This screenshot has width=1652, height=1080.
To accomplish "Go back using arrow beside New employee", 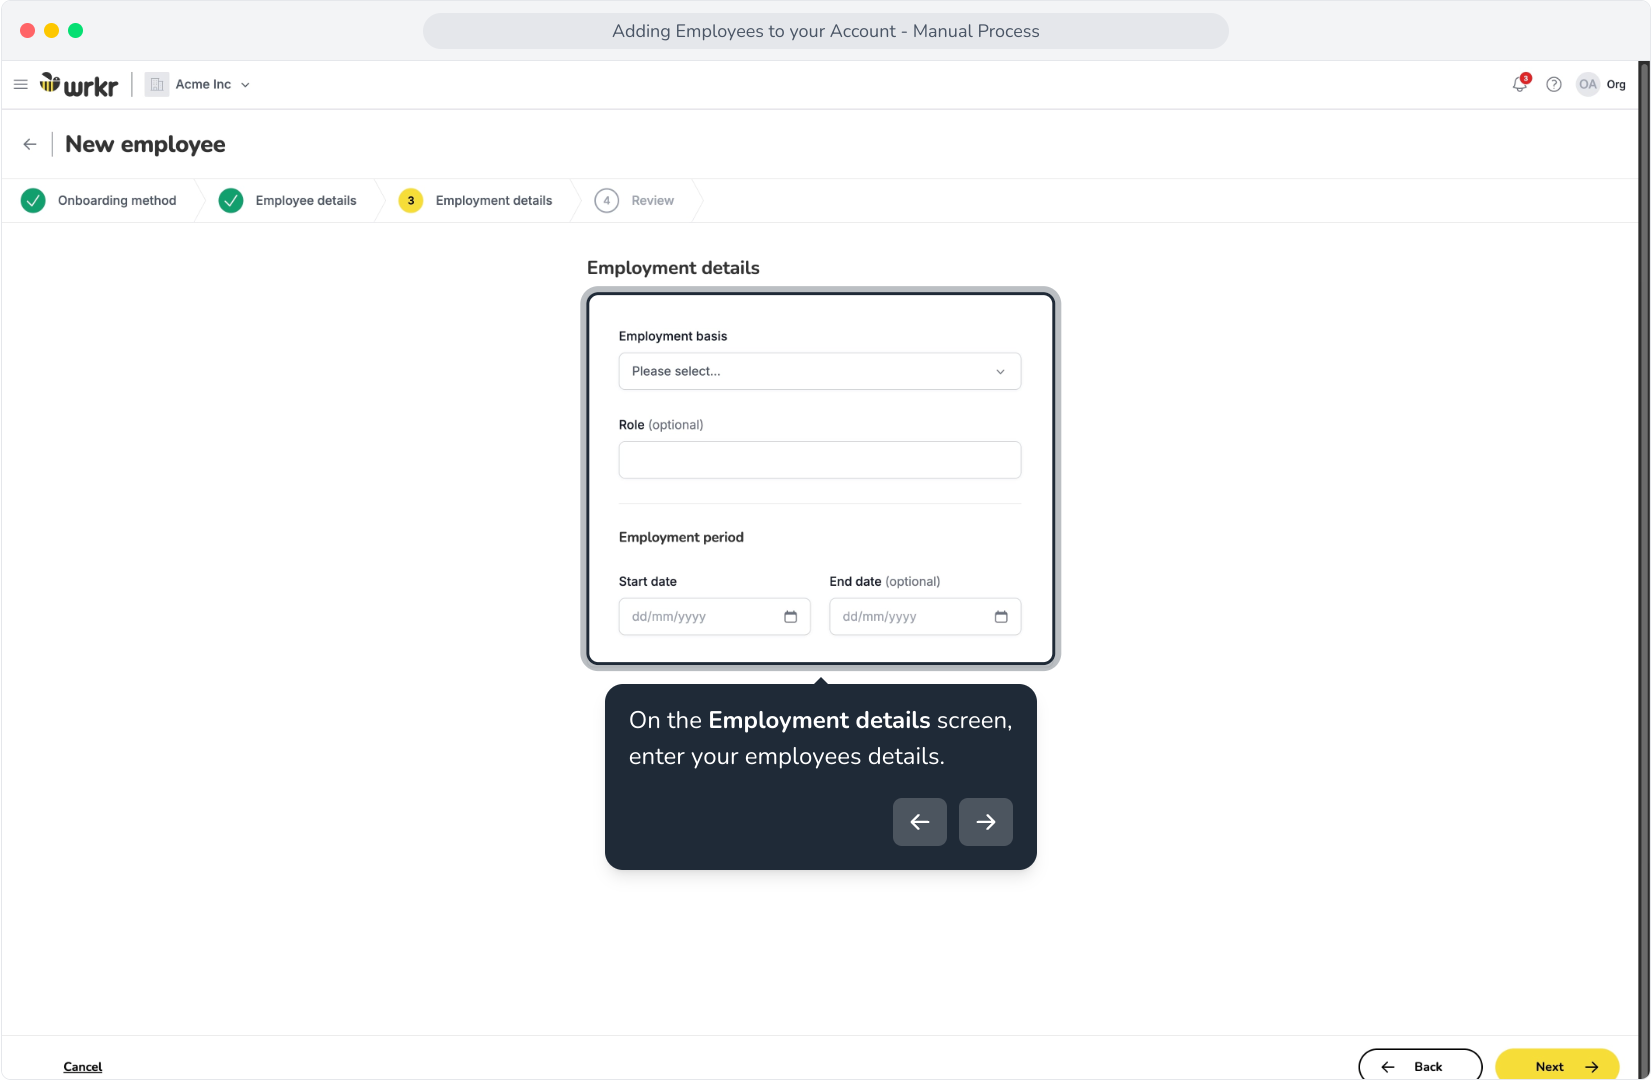I will (30, 145).
